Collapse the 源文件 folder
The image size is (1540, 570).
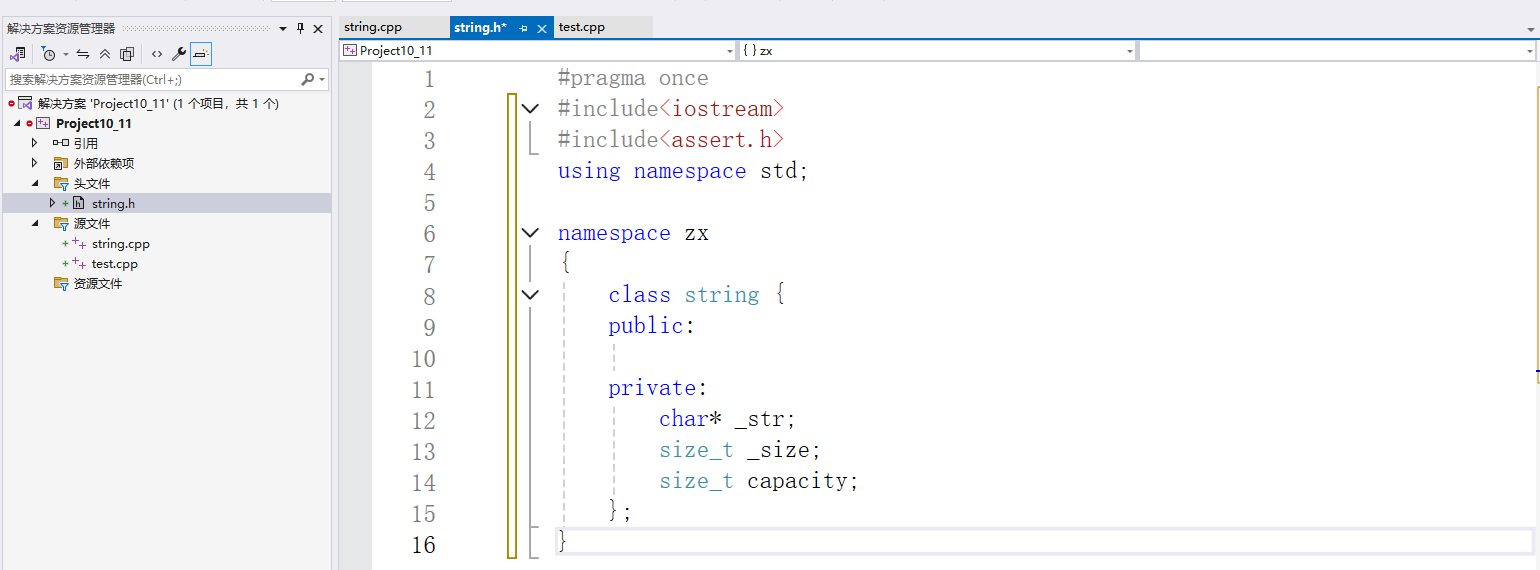[x=35, y=224]
